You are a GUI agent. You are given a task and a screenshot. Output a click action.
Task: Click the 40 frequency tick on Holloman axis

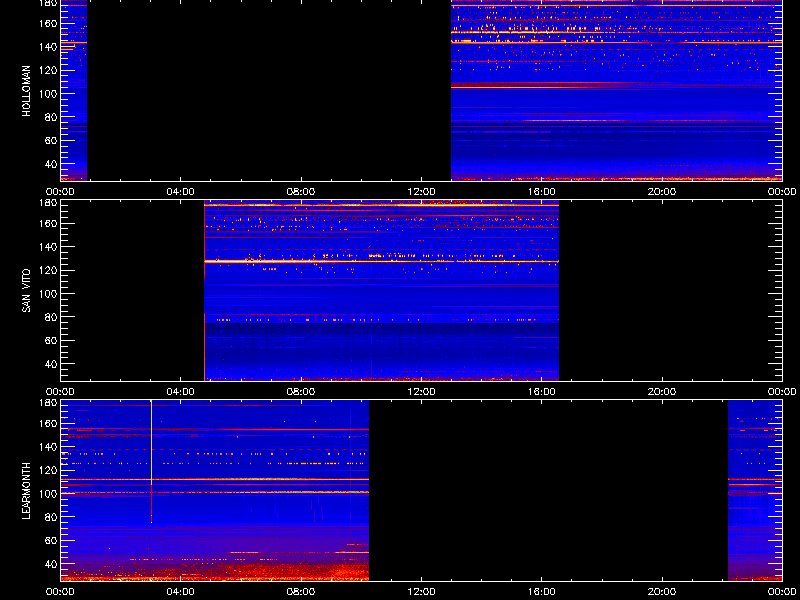click(51, 164)
